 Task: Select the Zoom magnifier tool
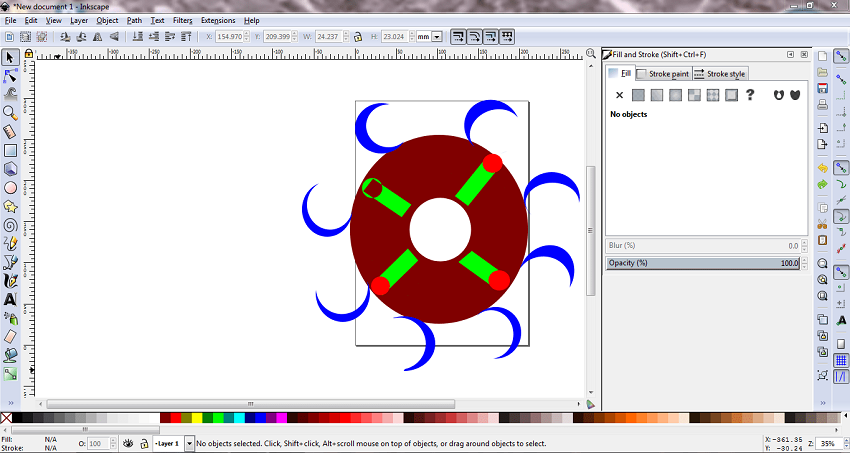point(10,113)
